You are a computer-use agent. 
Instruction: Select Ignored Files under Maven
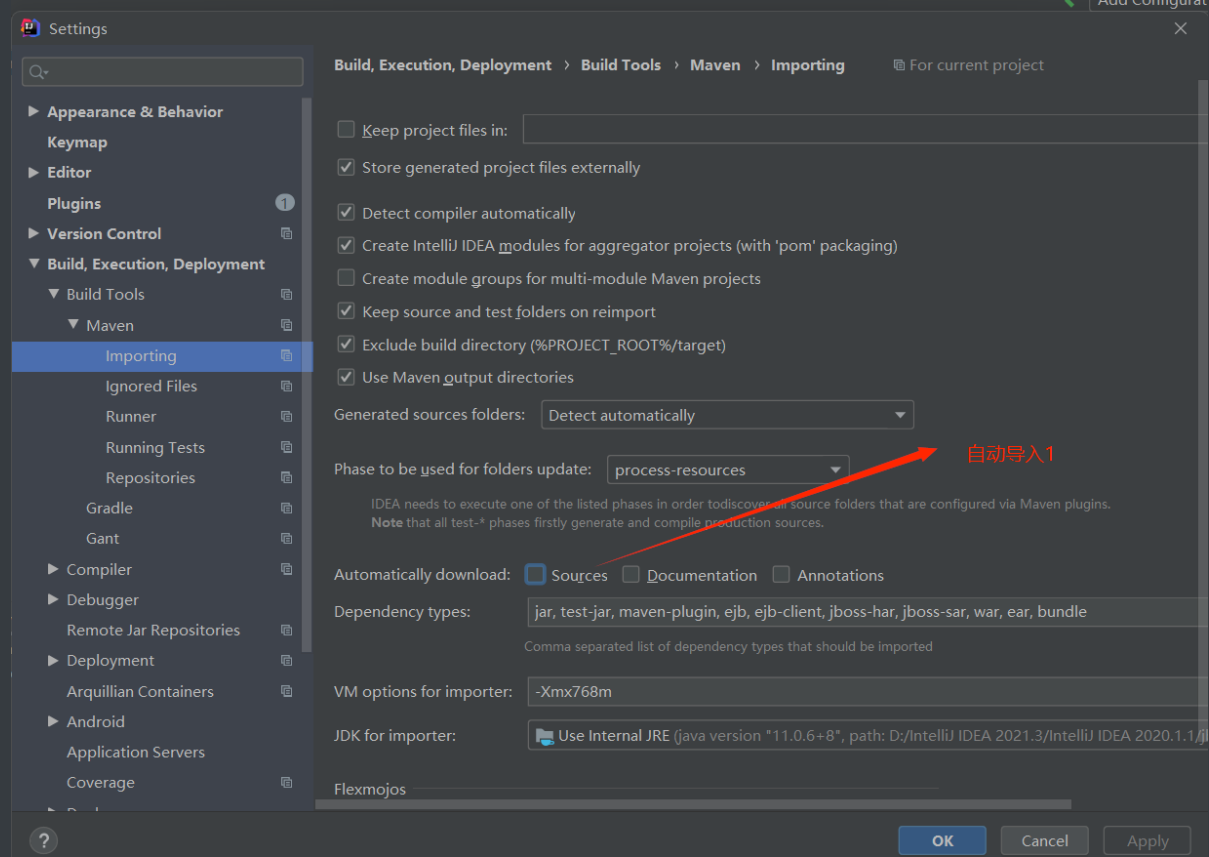(151, 386)
